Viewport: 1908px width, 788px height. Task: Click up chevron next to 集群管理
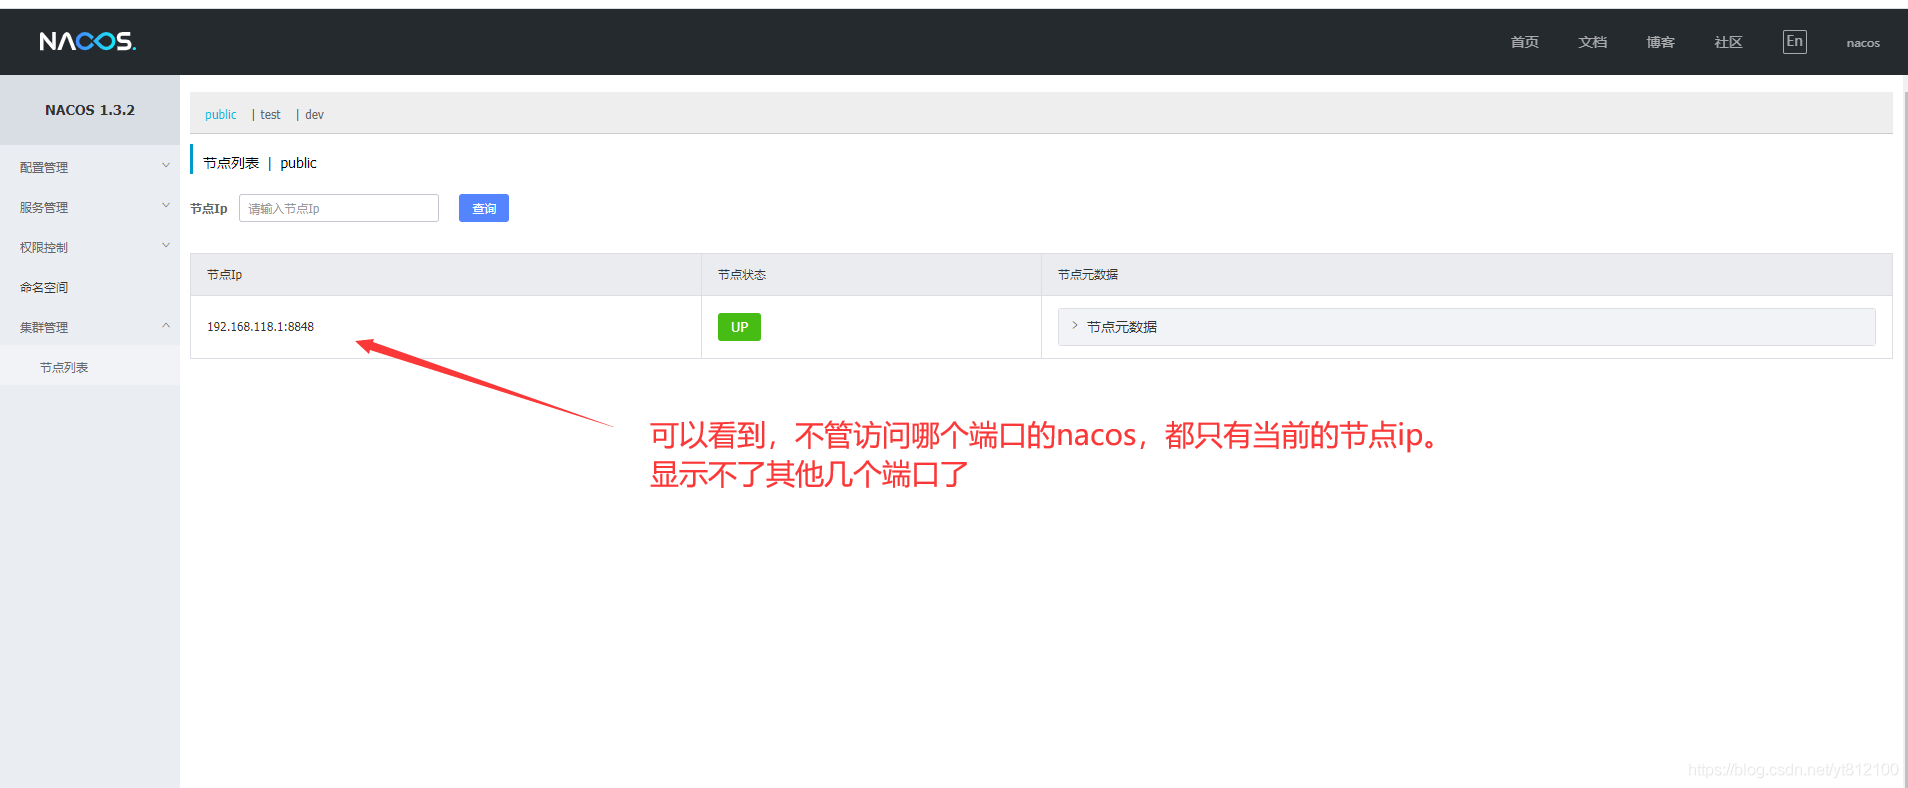pos(166,325)
